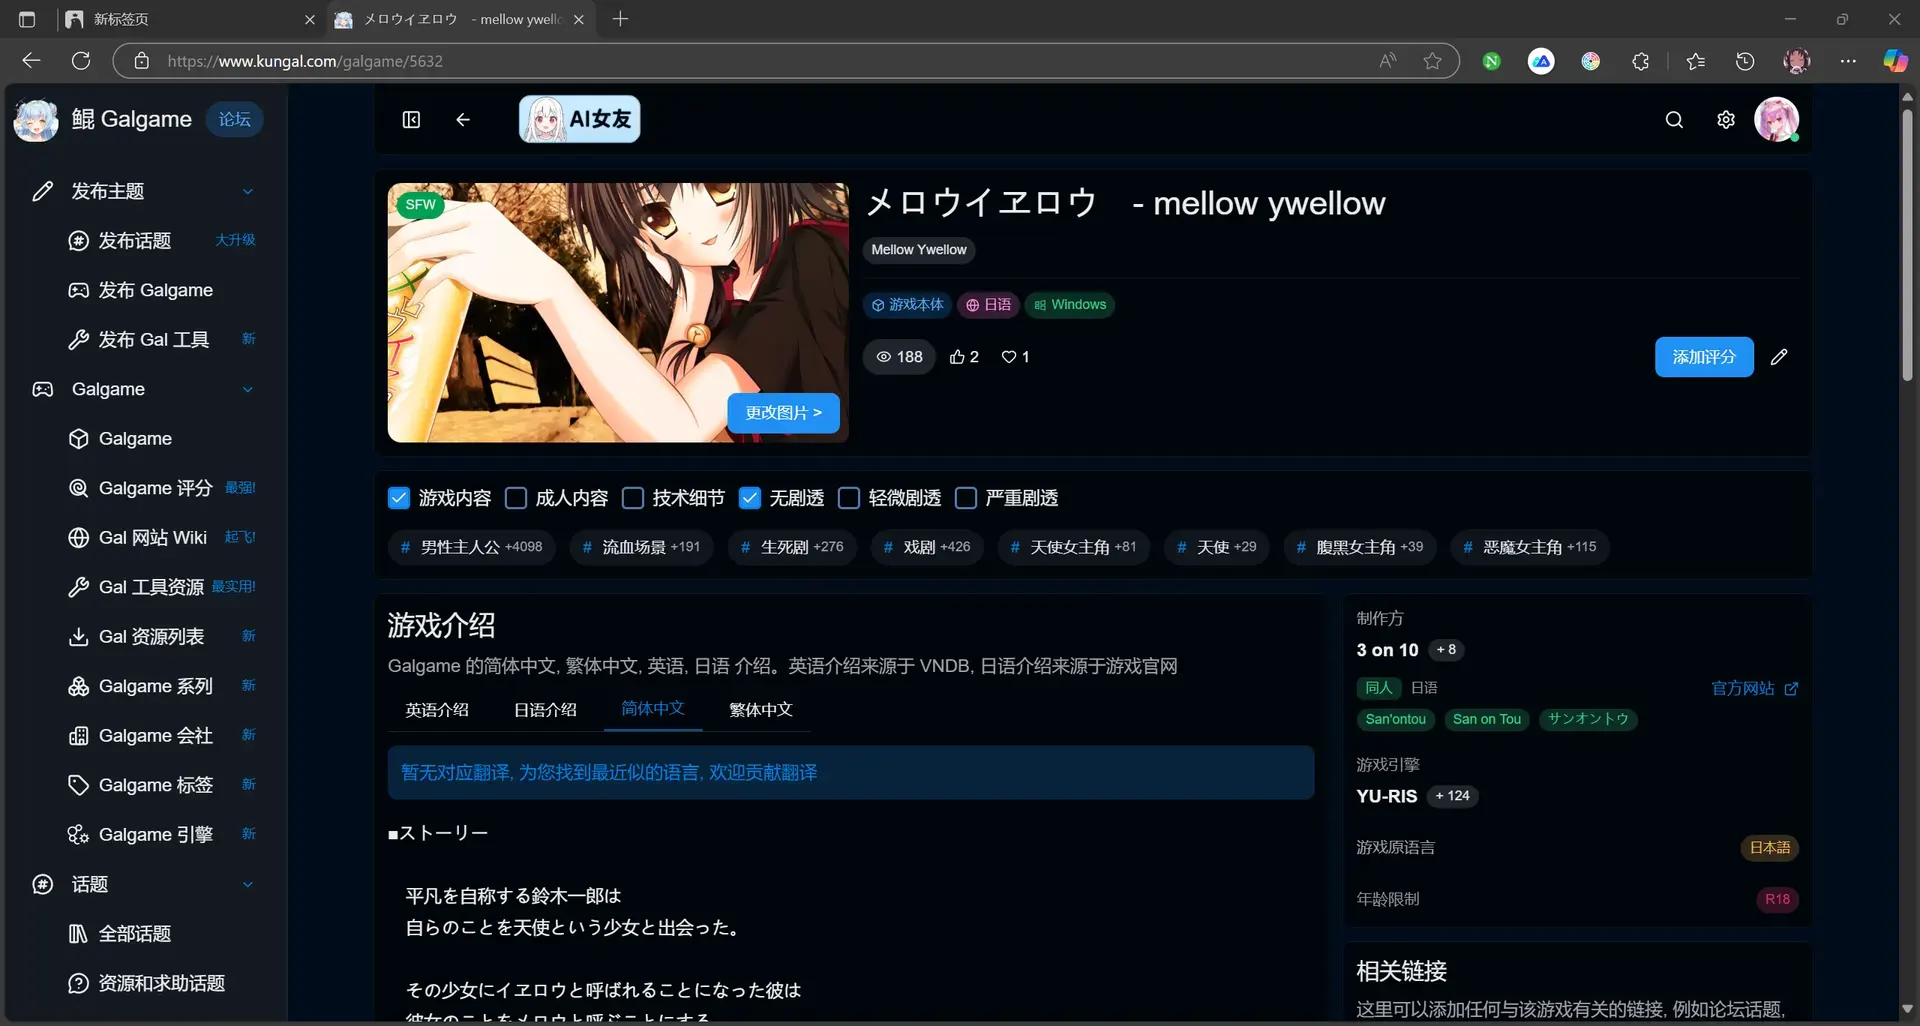Click the 3 on 10 developer name

1387,650
